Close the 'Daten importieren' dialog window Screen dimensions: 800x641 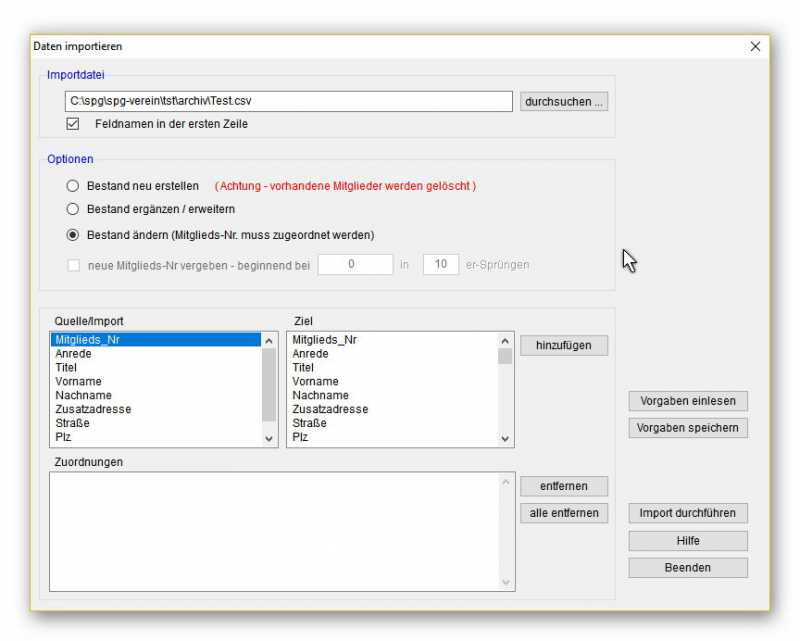[755, 46]
